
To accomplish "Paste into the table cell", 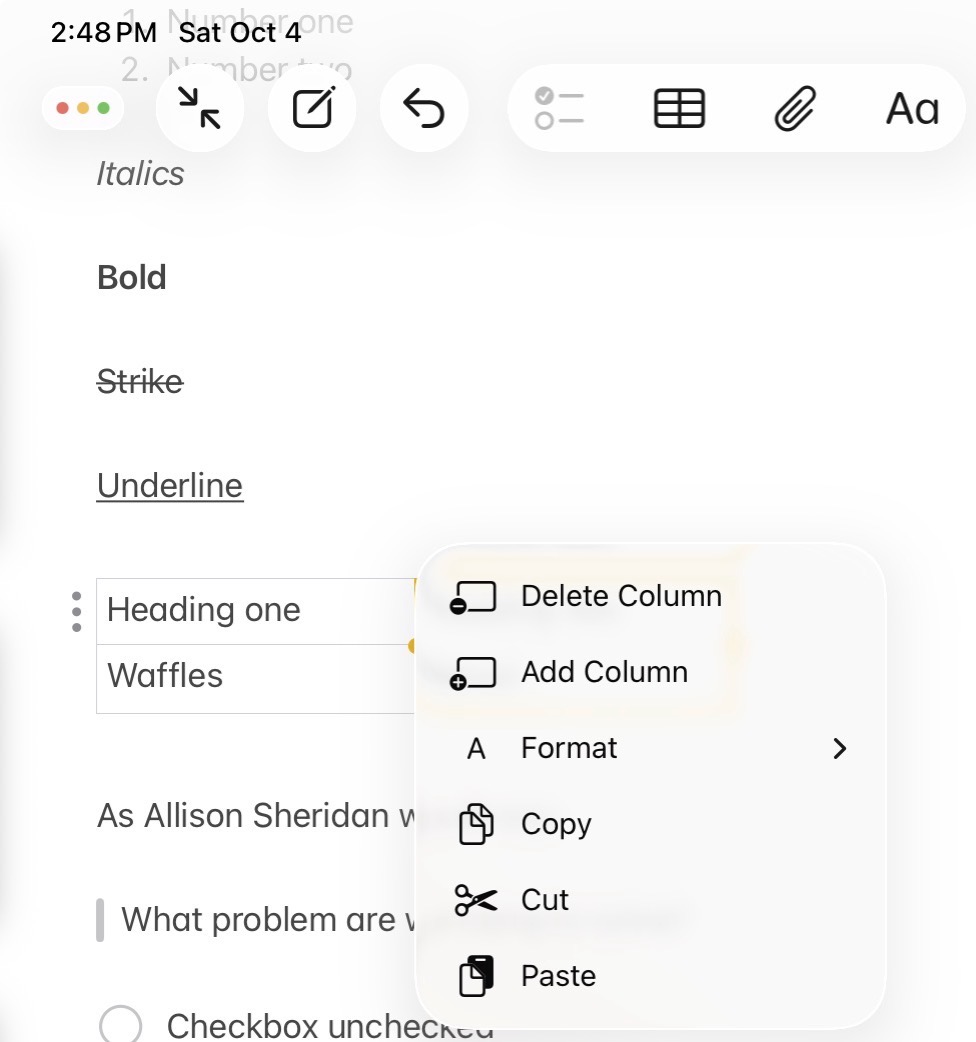I will 557,976.
